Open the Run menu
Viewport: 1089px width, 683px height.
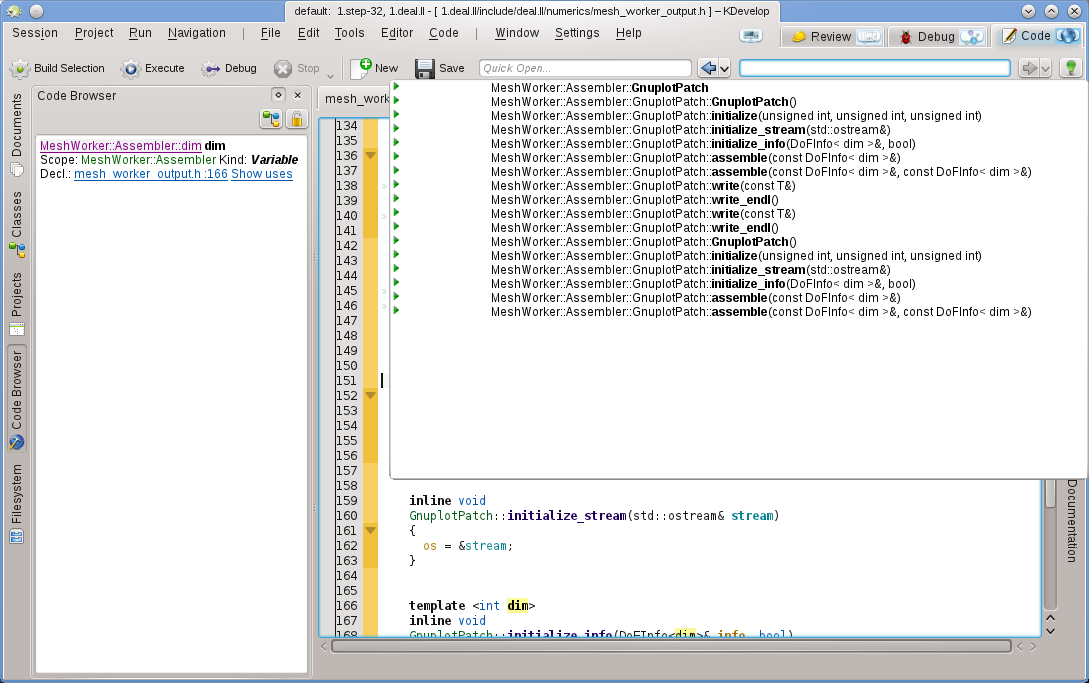point(140,33)
